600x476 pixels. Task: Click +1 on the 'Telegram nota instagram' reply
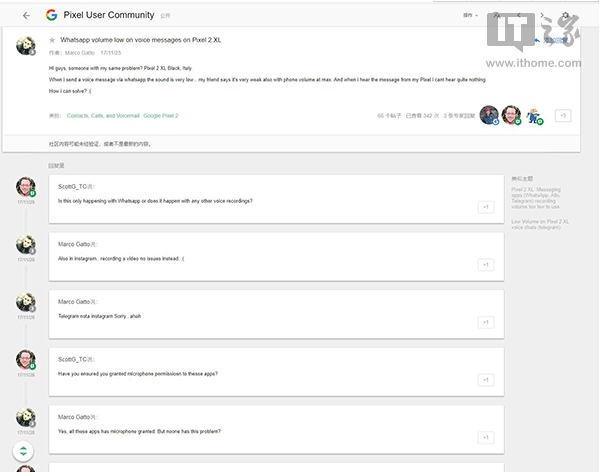(x=486, y=322)
